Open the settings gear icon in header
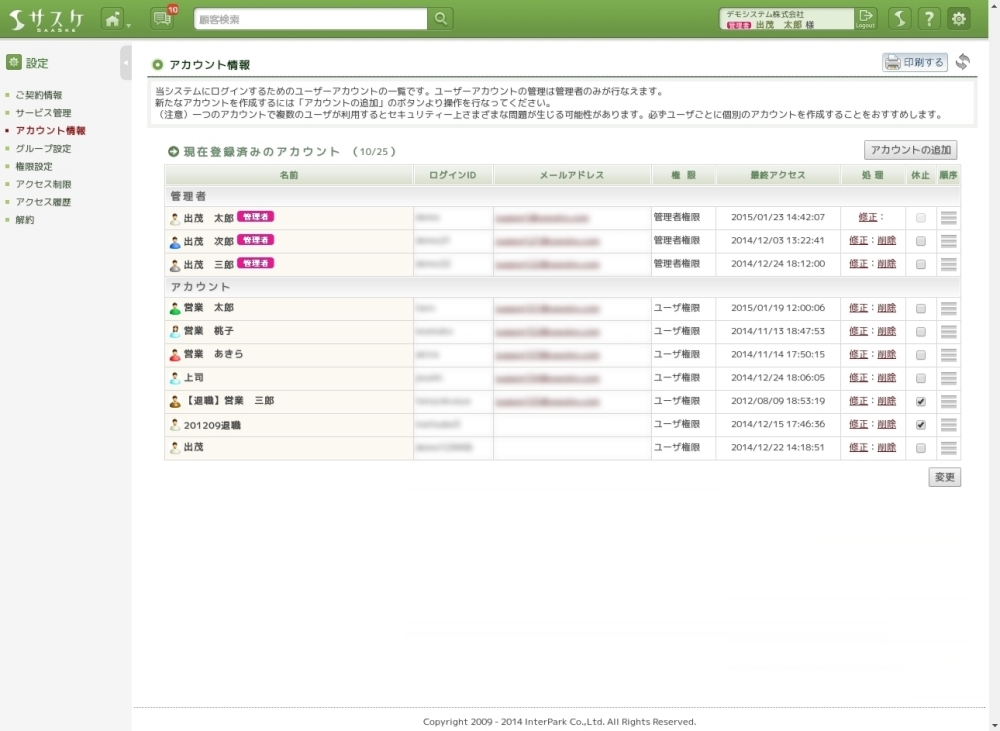This screenshot has width=1000, height=731. (959, 19)
